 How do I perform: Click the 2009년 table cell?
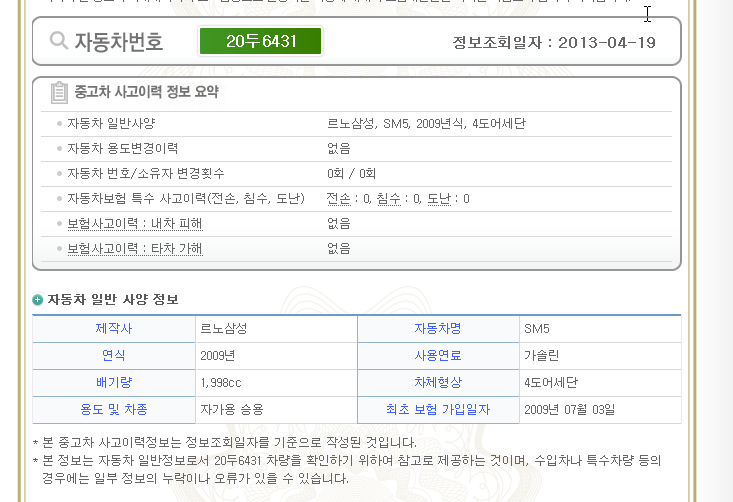(276, 356)
